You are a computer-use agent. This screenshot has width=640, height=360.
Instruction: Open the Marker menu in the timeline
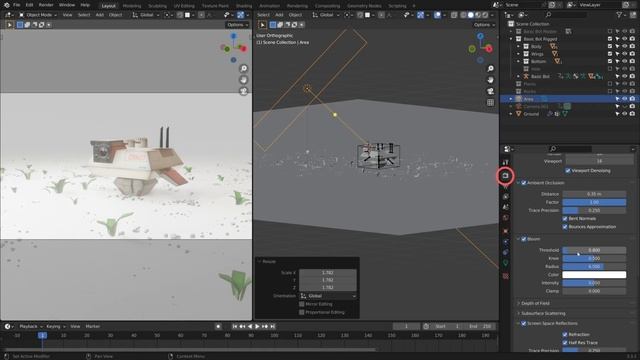93,326
